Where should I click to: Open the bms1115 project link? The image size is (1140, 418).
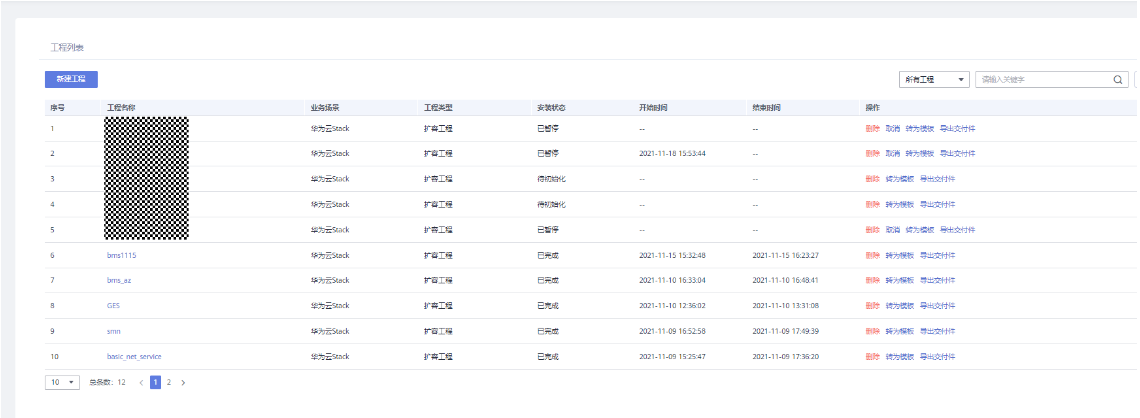[121, 255]
